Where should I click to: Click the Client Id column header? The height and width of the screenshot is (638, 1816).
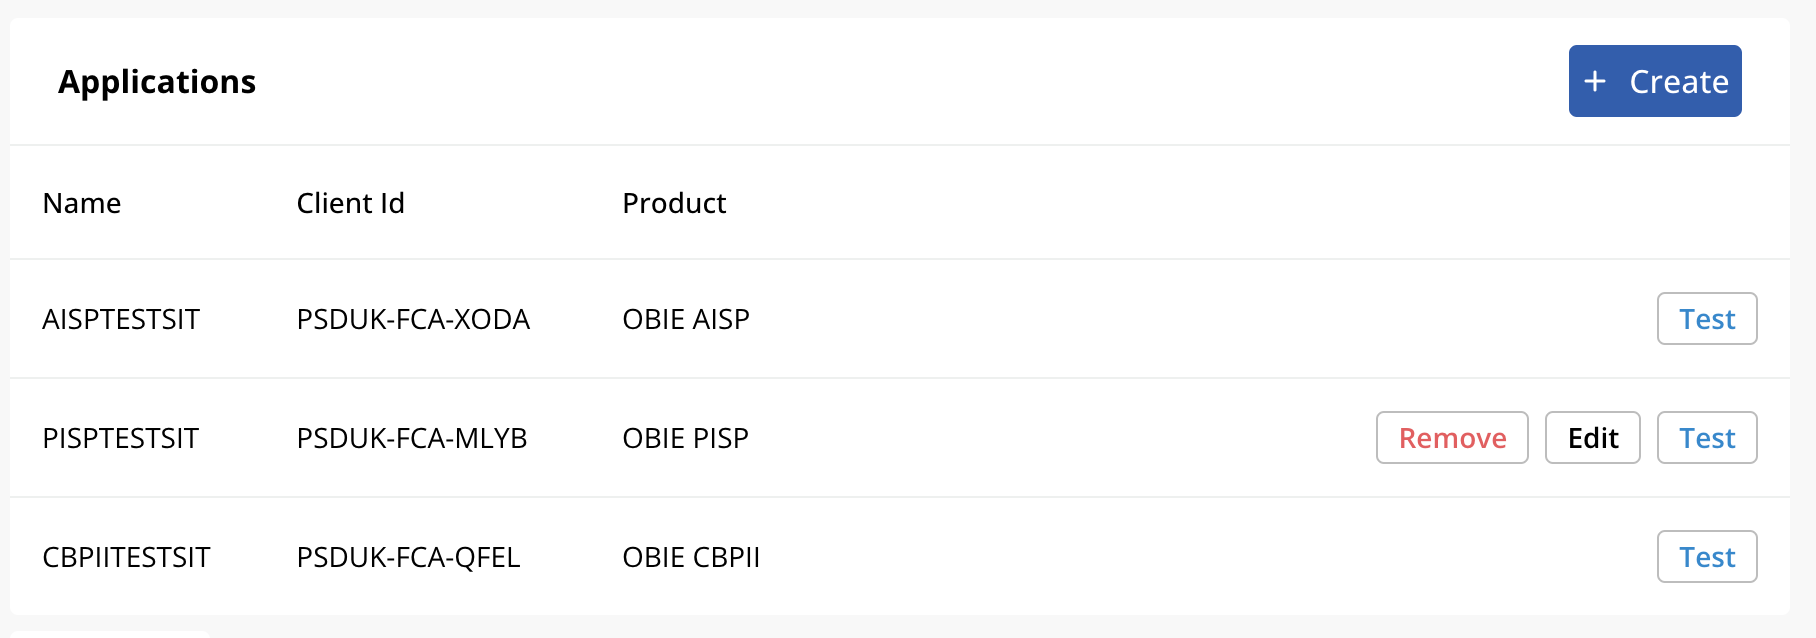[x=350, y=203]
